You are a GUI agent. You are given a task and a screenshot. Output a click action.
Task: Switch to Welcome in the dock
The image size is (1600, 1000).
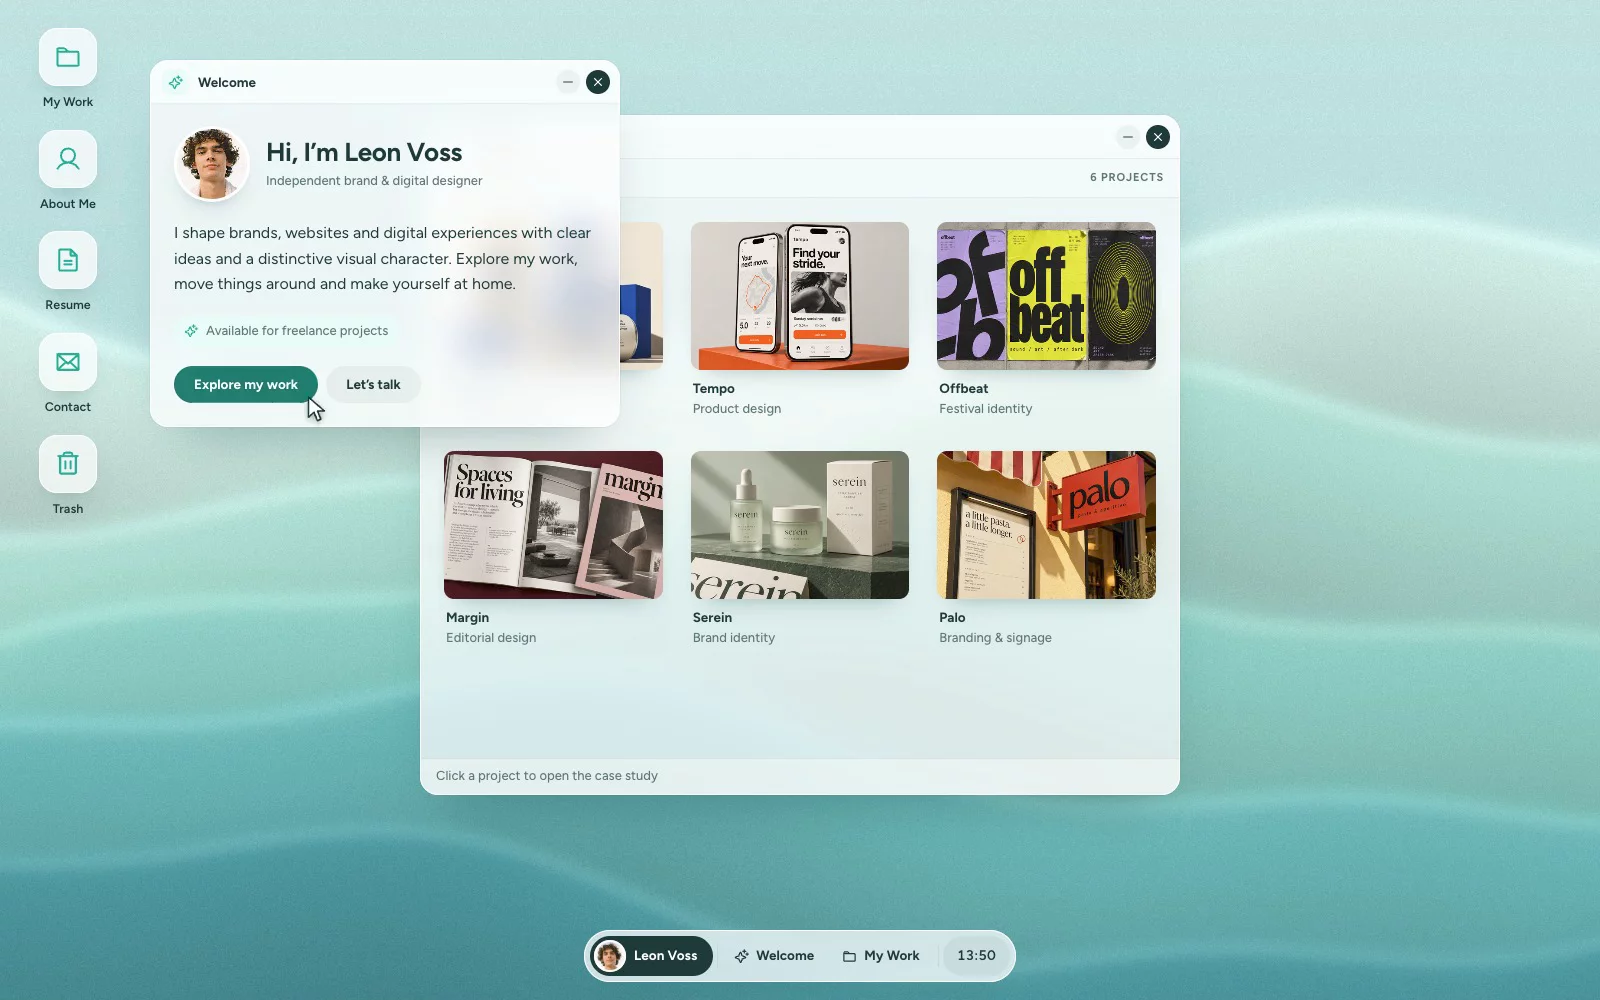[774, 956]
